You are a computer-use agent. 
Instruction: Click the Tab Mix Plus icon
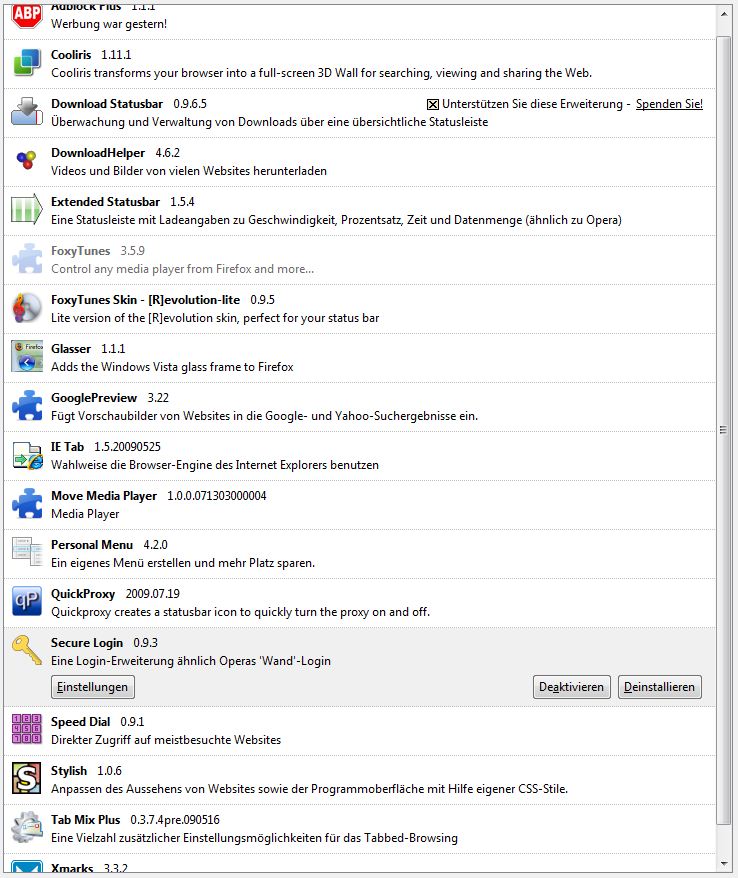pos(27,828)
